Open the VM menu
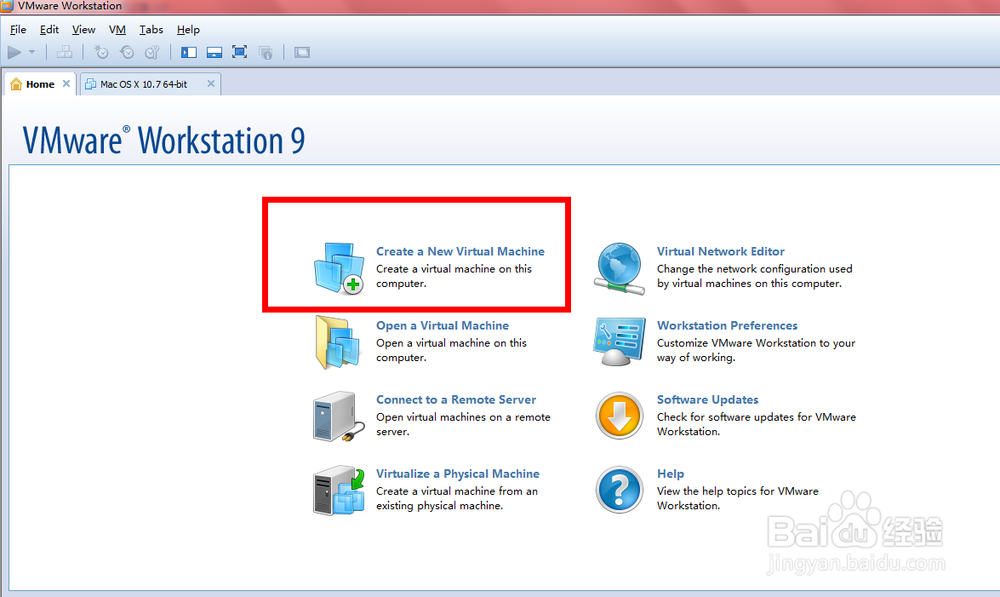 point(117,29)
